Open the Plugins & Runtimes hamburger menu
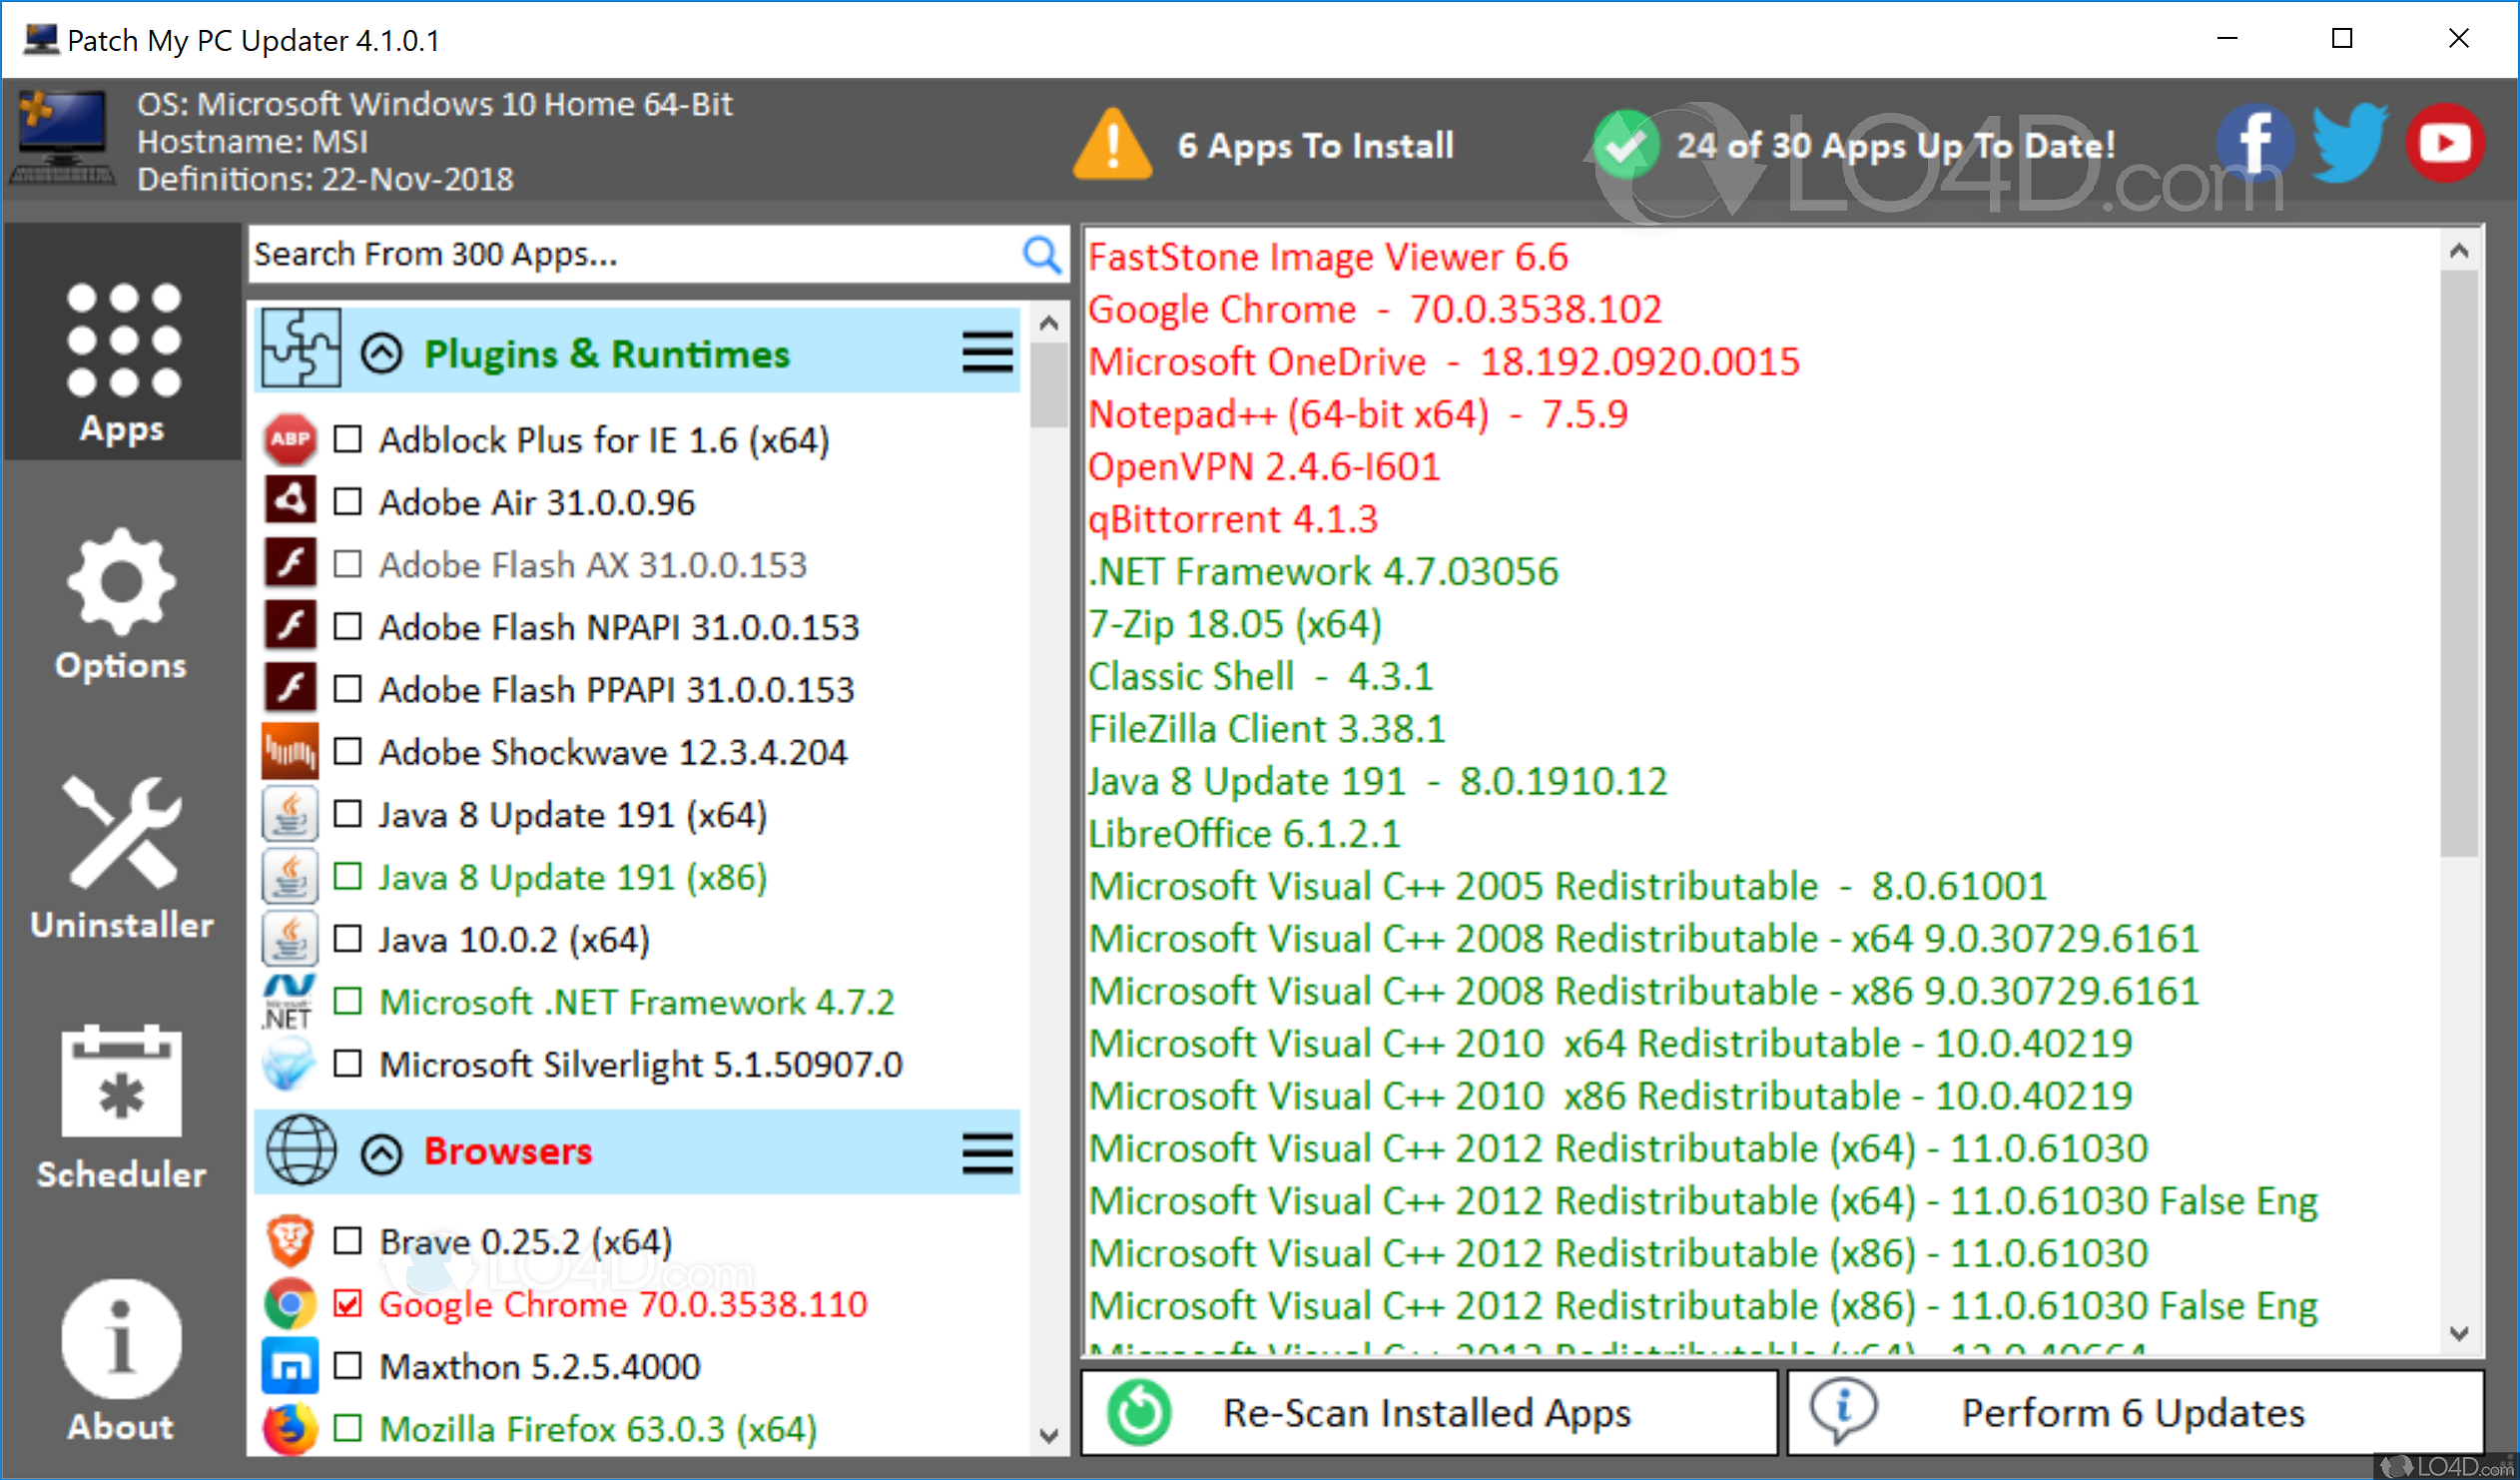Screen dimensions: 2520x1480 coord(986,352)
